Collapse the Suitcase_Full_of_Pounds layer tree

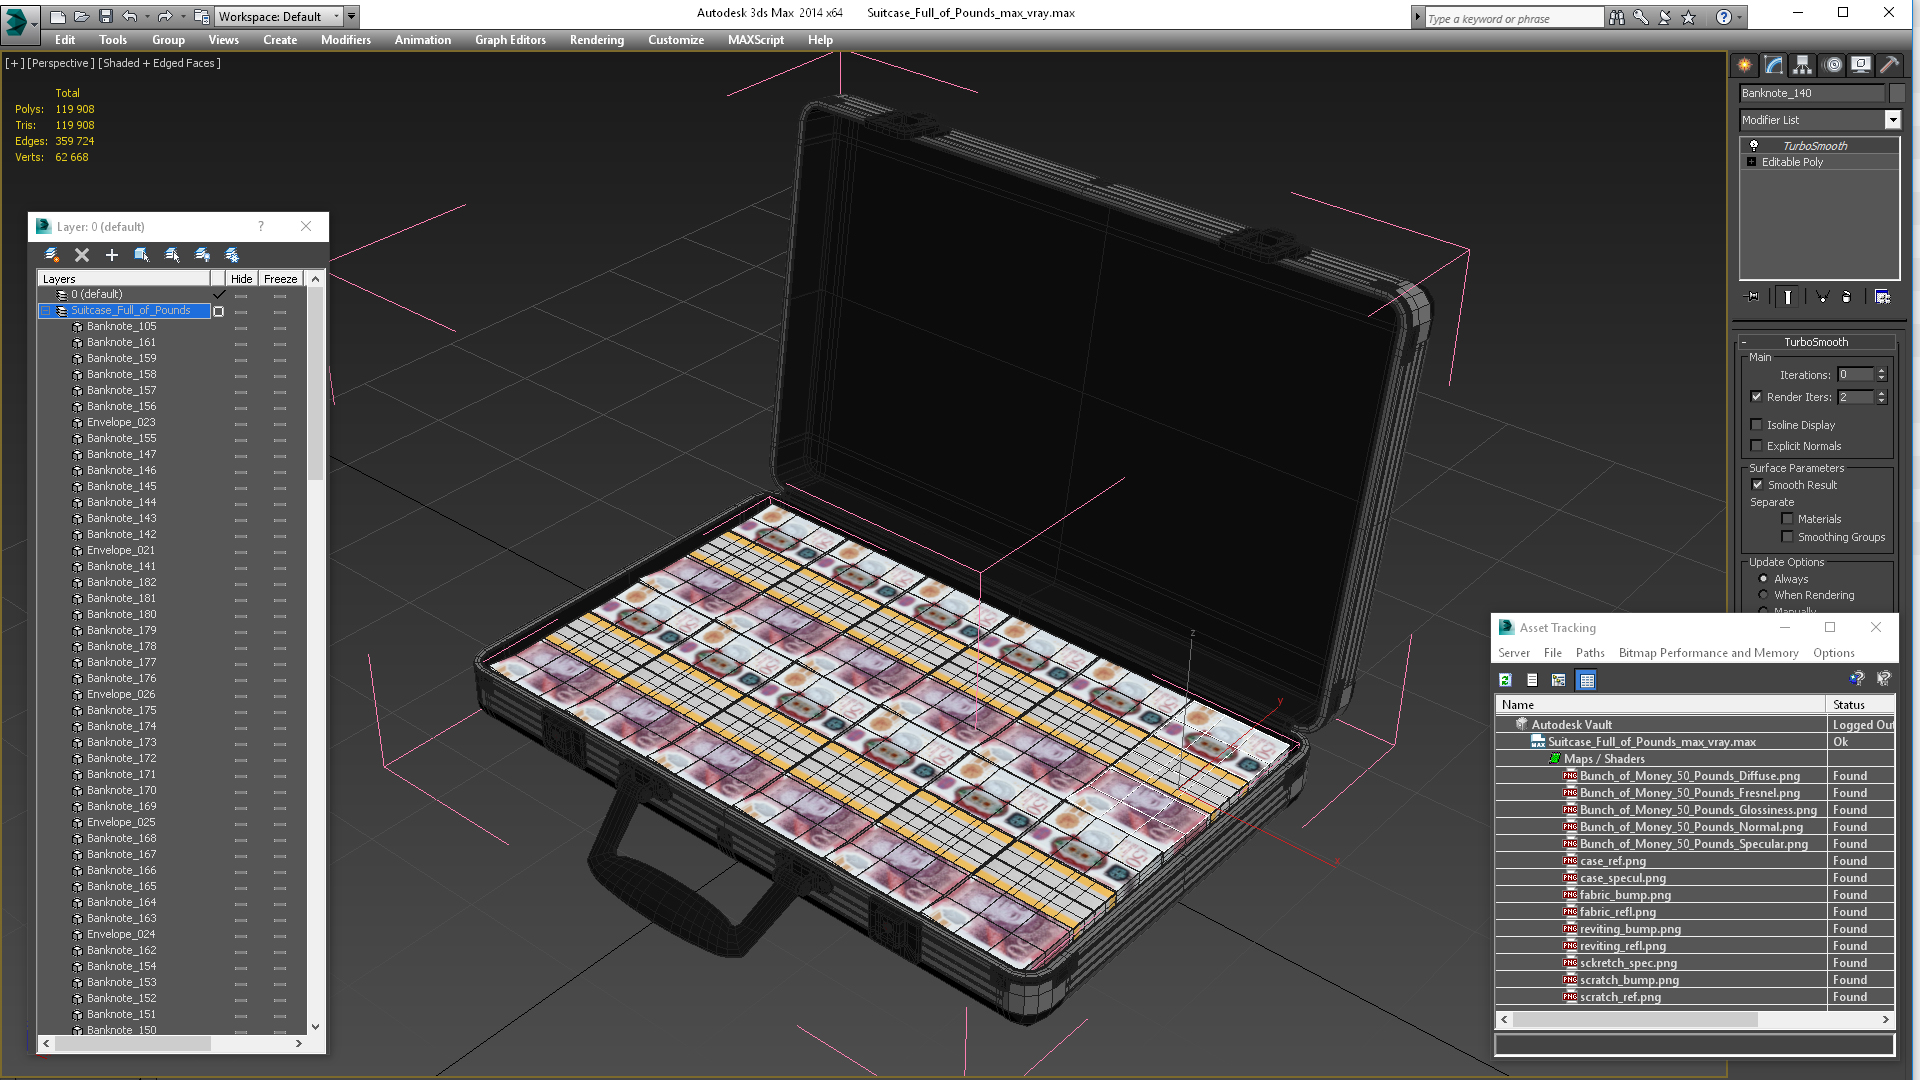pos(46,311)
